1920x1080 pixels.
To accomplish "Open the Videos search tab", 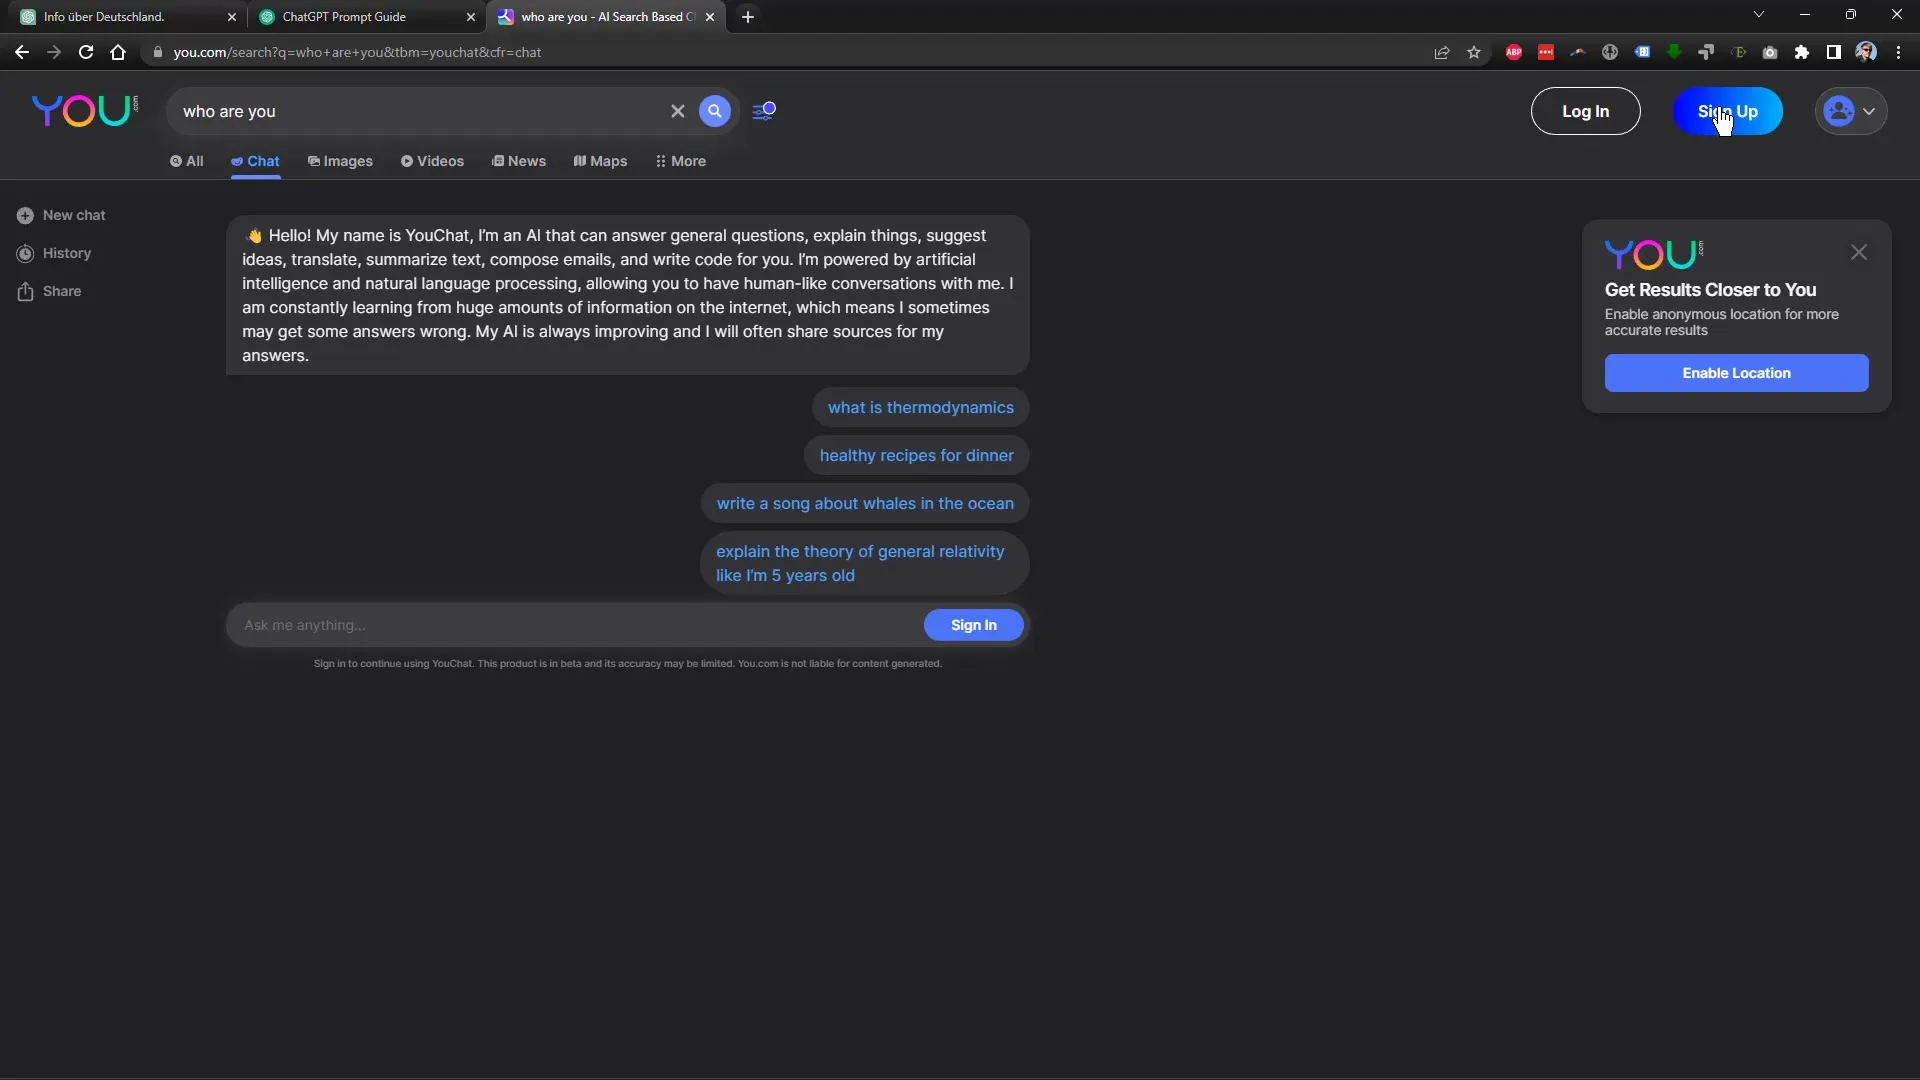I will [433, 161].
